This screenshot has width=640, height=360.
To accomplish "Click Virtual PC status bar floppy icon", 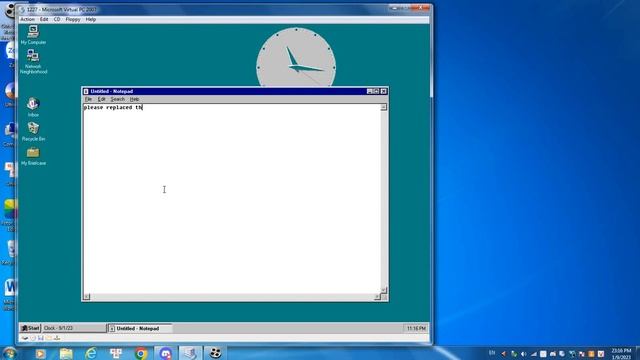I will (x=41, y=338).
